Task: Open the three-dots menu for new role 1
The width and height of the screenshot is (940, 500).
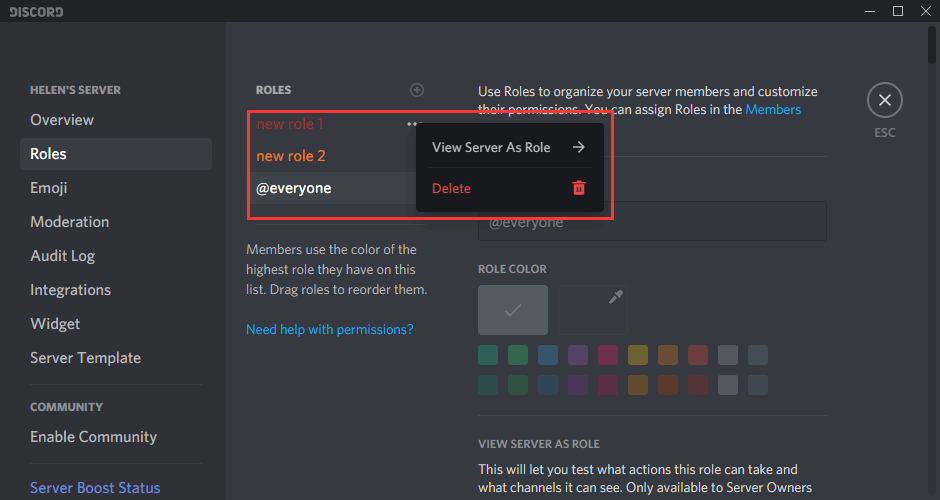Action: point(413,124)
